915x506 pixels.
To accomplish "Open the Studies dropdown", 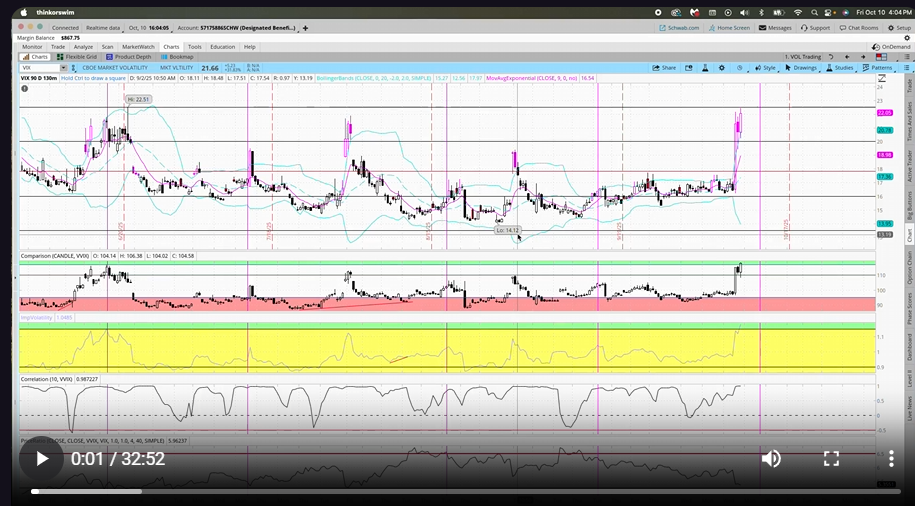I will click(840, 68).
